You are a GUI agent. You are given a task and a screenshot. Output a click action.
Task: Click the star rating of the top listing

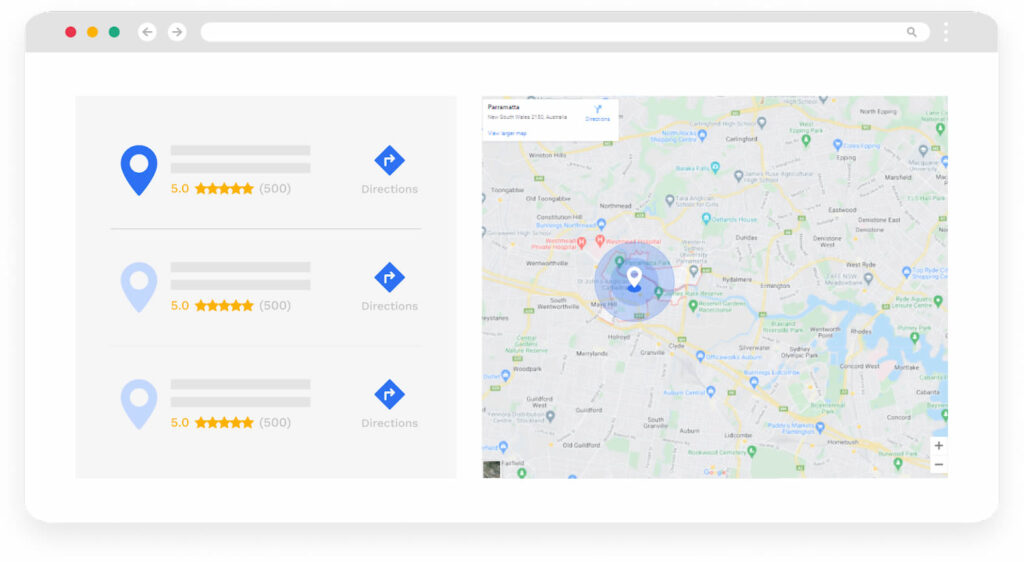click(x=224, y=189)
